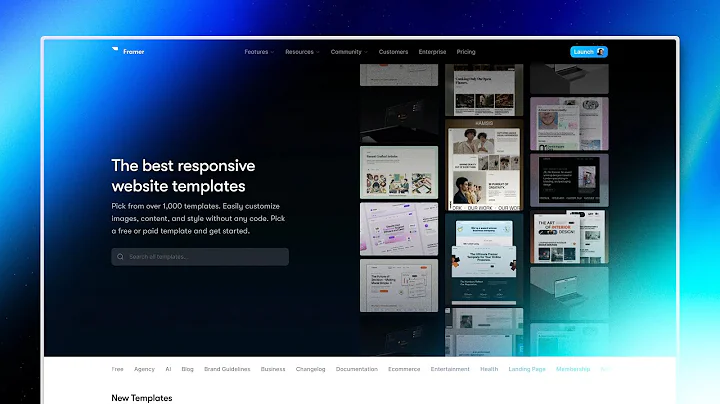Open the fashion models template thumbnail
Screen dimensions: 720x404
pos(484,165)
